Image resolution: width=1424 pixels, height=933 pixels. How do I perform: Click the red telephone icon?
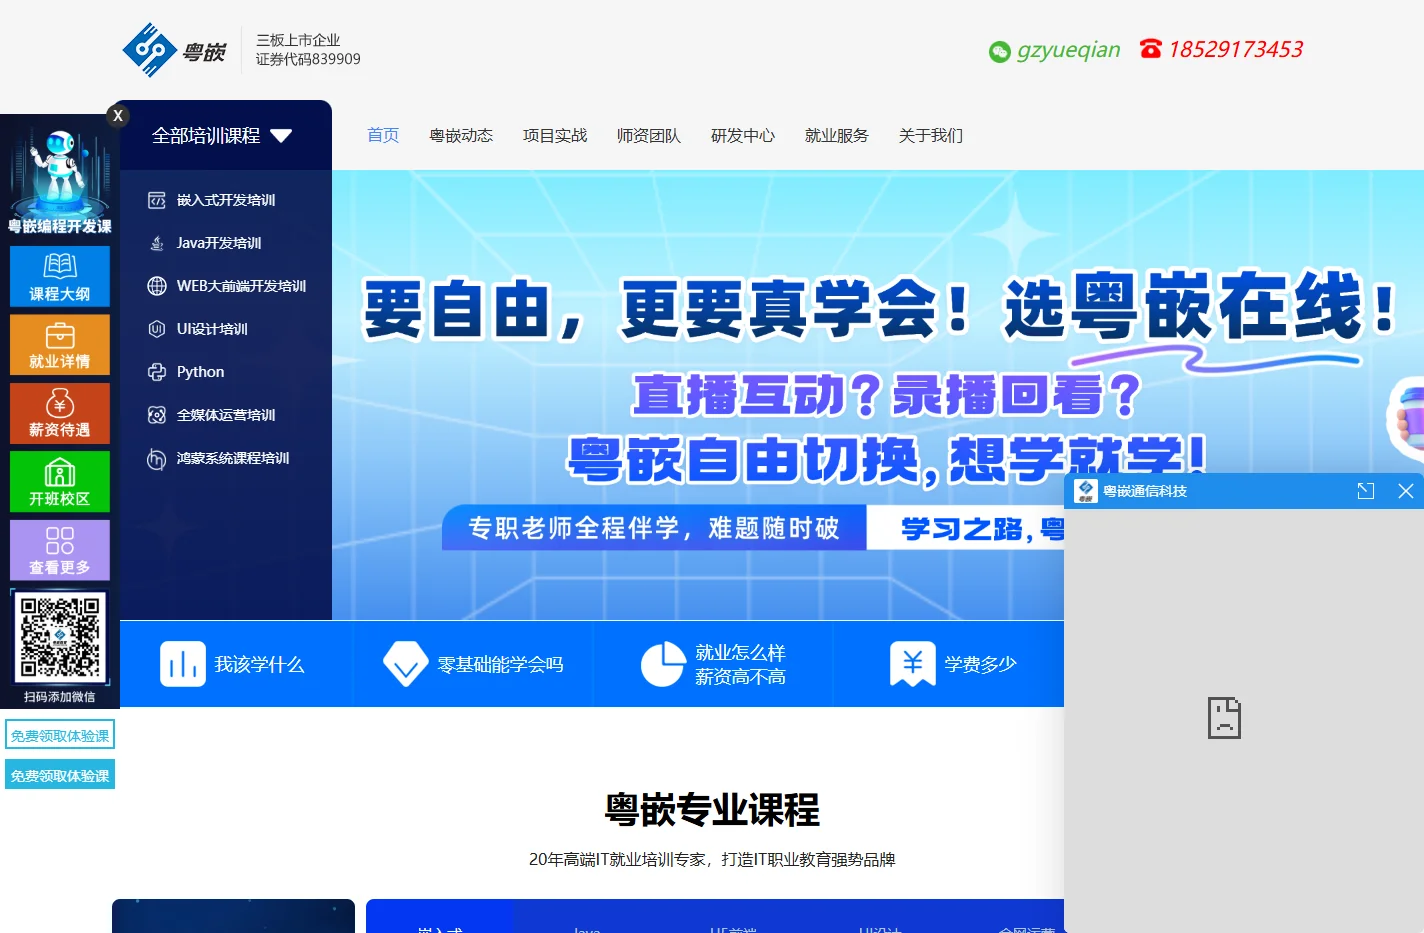click(x=1150, y=48)
